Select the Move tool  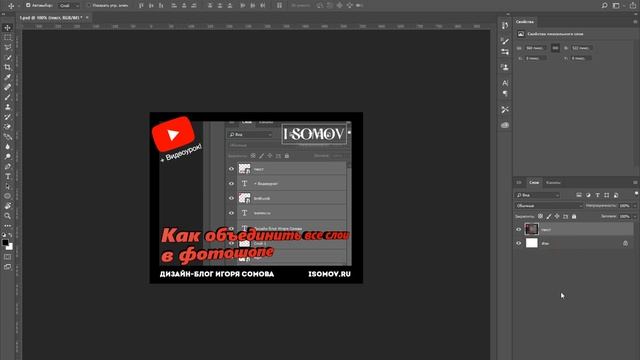(7, 28)
